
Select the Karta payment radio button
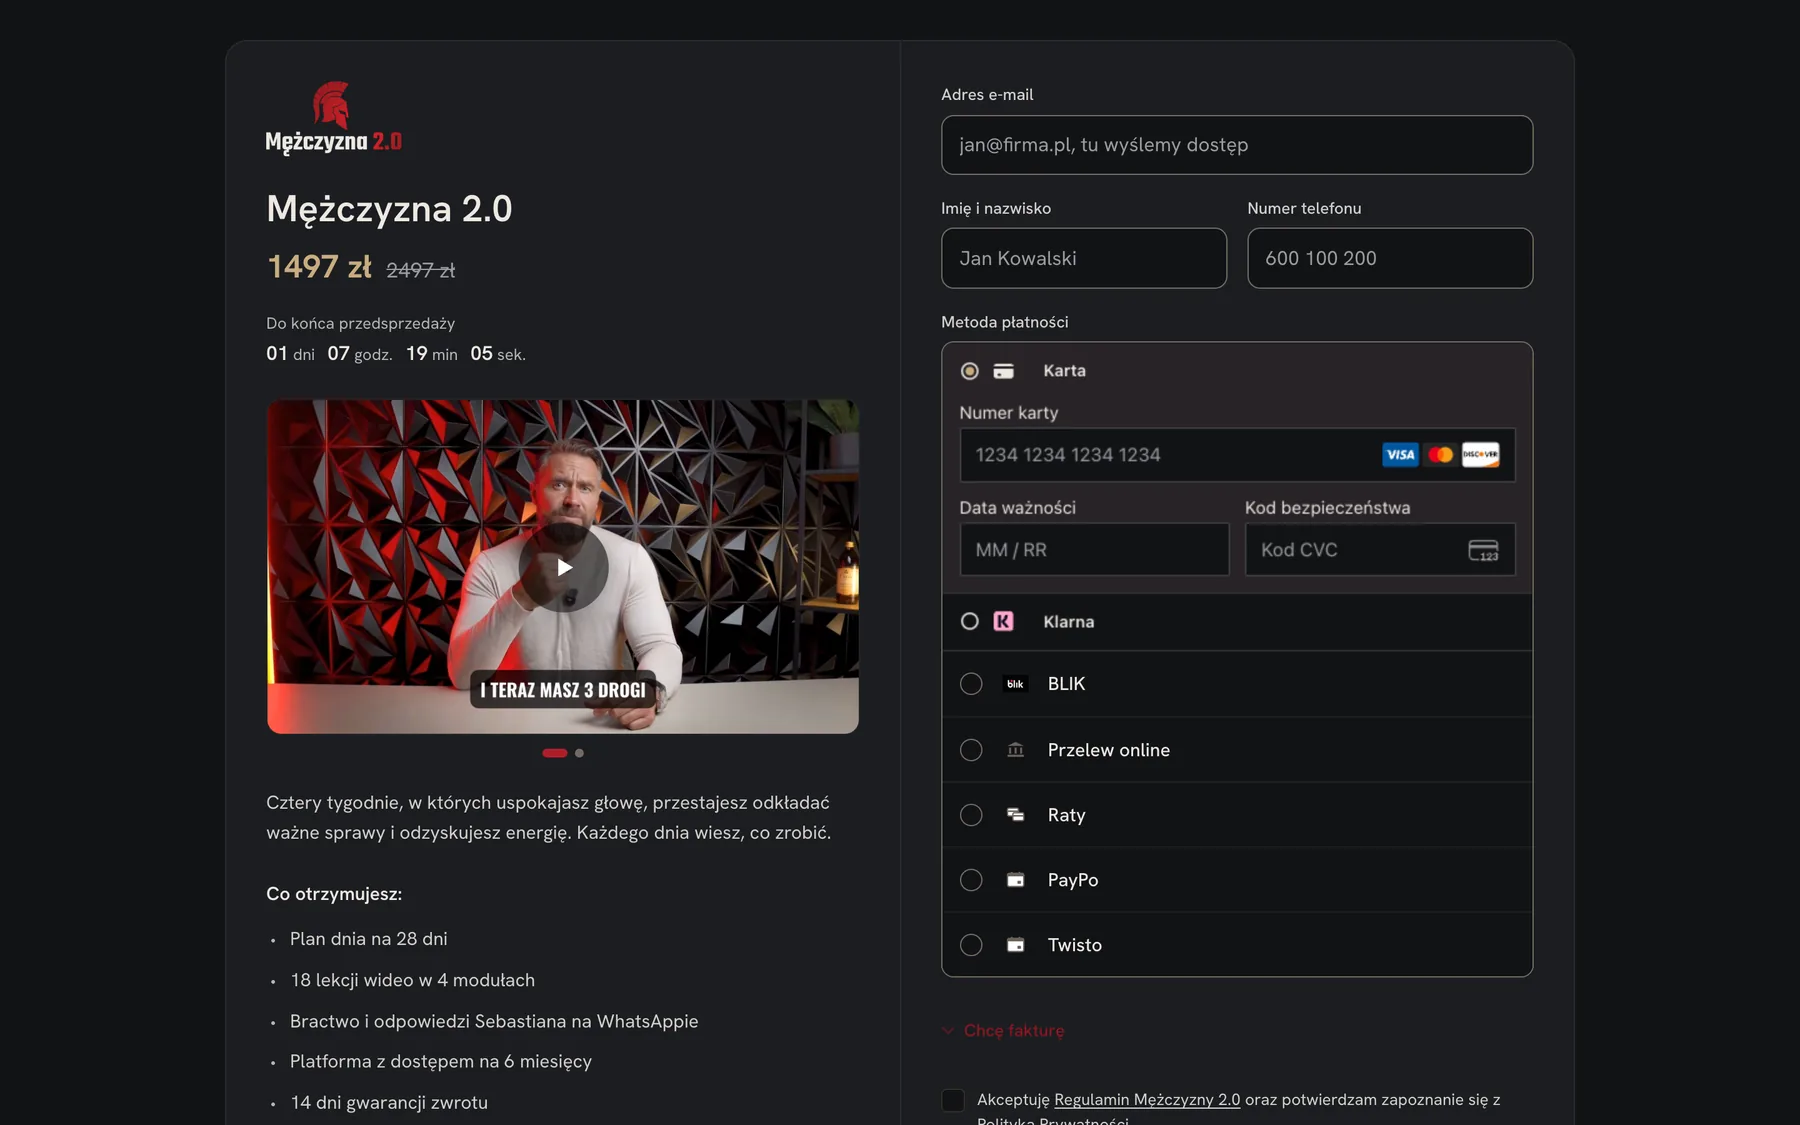pos(969,371)
